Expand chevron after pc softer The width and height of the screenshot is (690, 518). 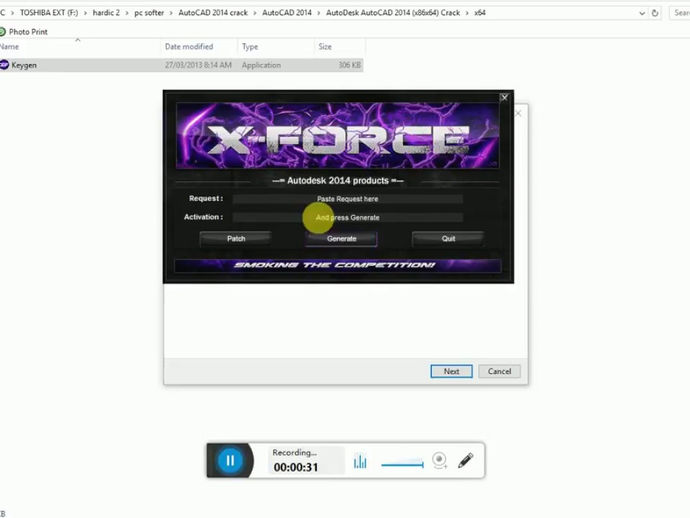click(x=171, y=13)
